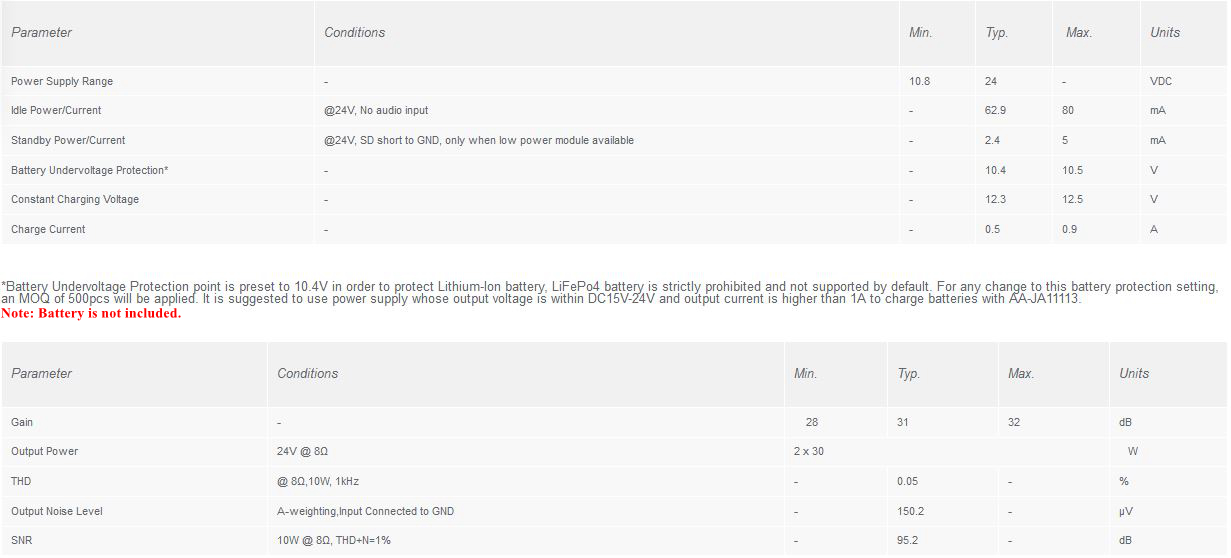
Task: Select the "Charge Current" parameter label
Action: [48, 229]
